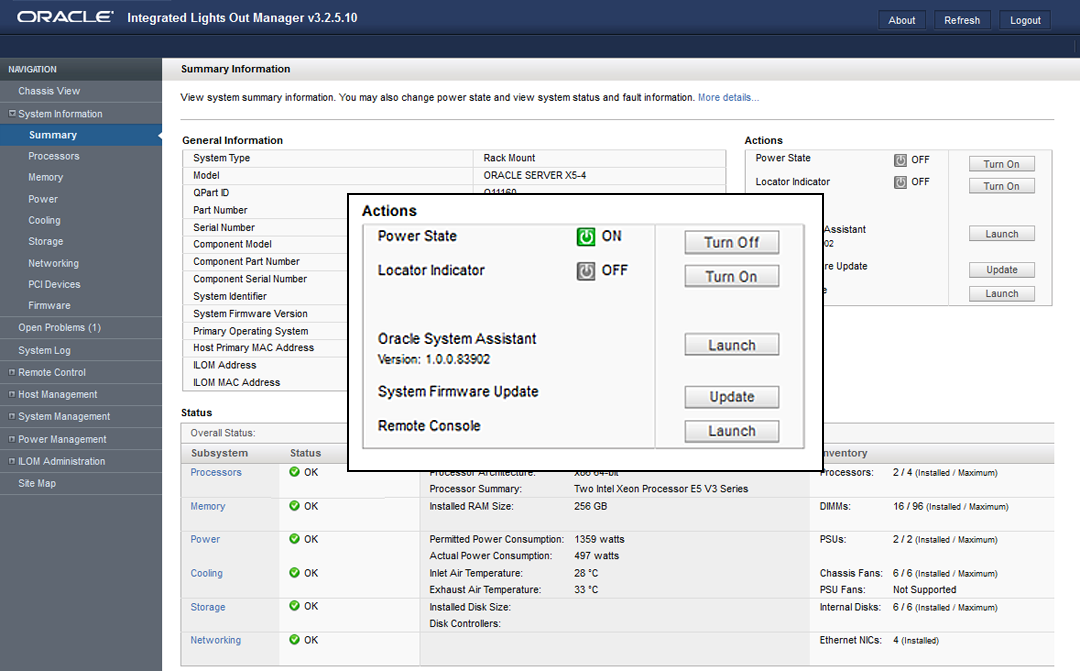Click the Power OK status checkmark icon
This screenshot has width=1080, height=671.
coord(295,539)
